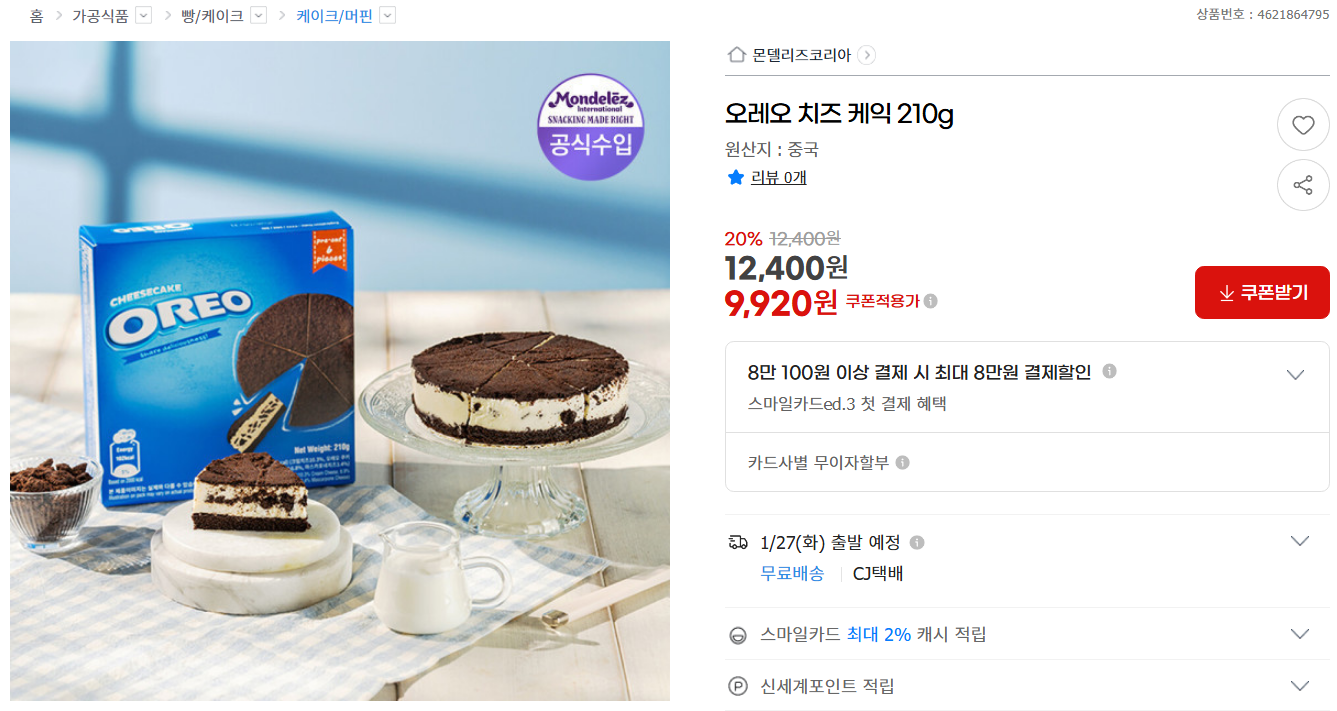The image size is (1337, 711).
Task: Open the 가공식품 breadcrumb dropdown
Action: [x=143, y=15]
